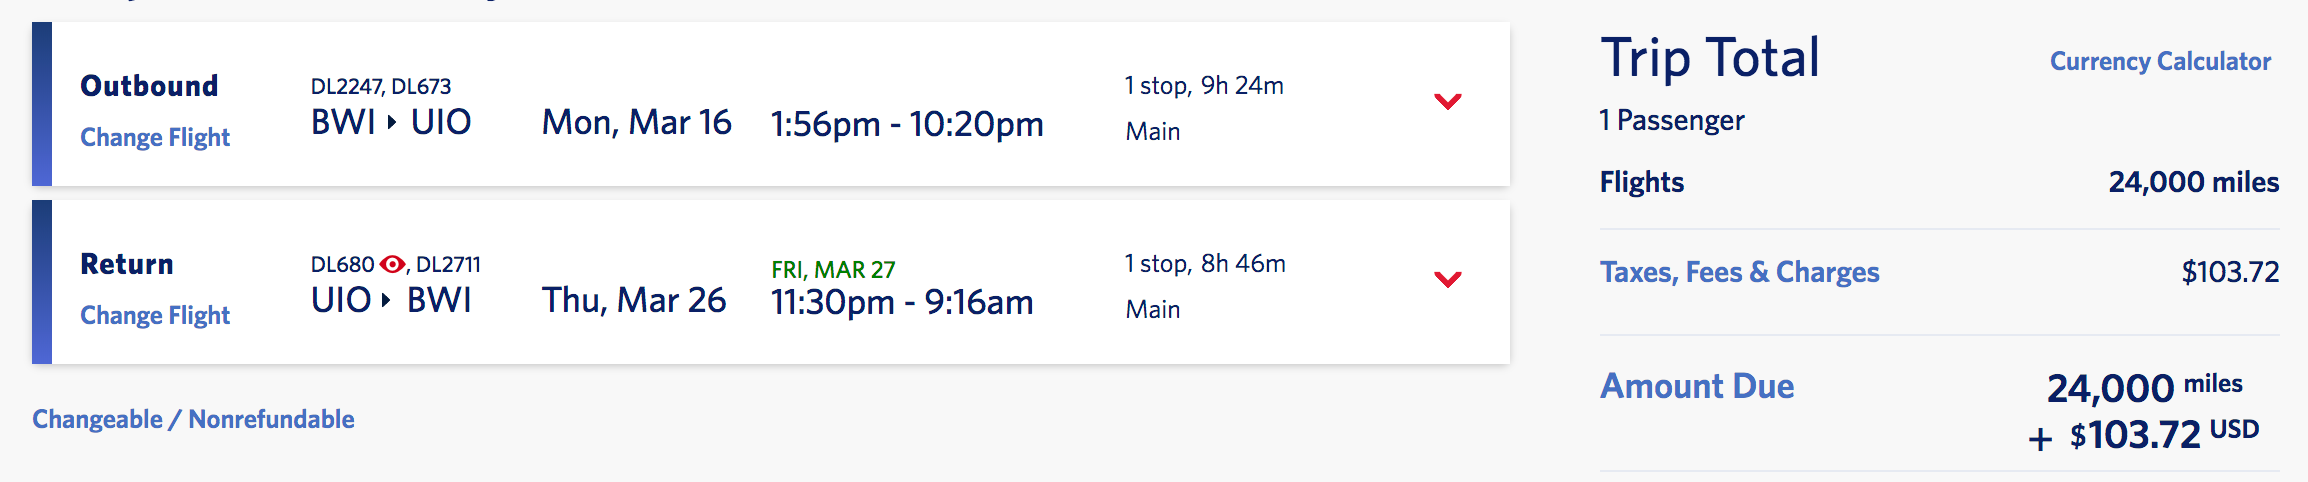View Taxes, Fees & Charges breakdown

click(1740, 272)
